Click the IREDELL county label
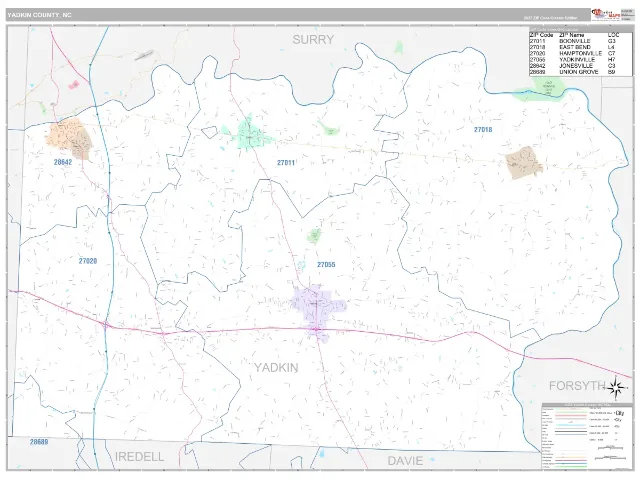 (x=139, y=457)
